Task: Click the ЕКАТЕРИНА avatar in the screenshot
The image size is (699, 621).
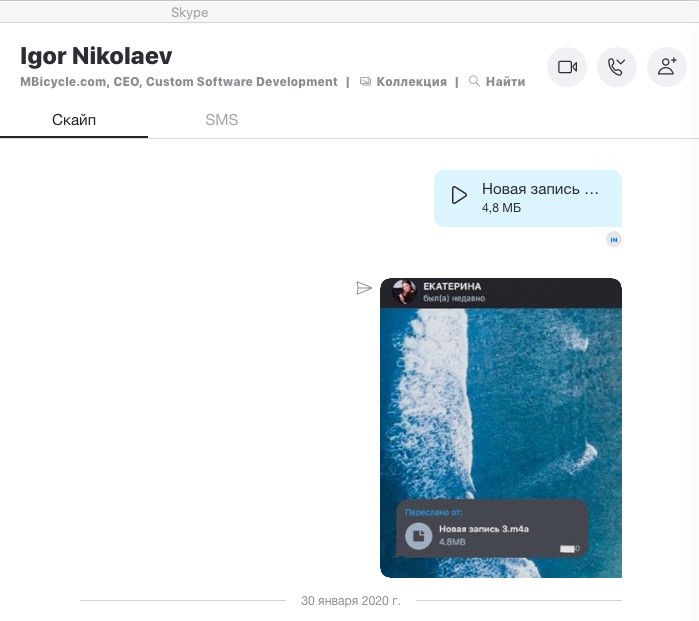Action: click(404, 291)
